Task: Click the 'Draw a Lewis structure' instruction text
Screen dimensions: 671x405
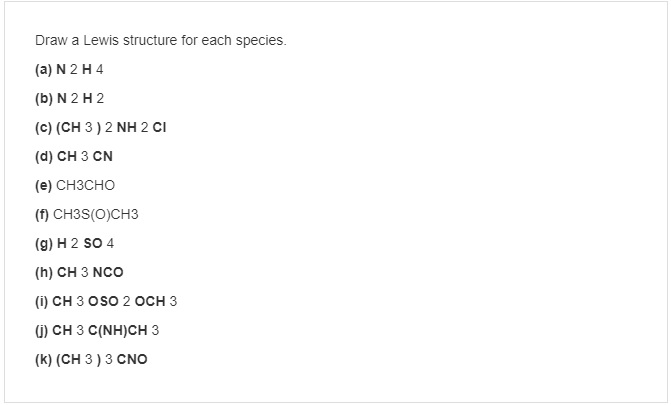Action: [x=160, y=40]
